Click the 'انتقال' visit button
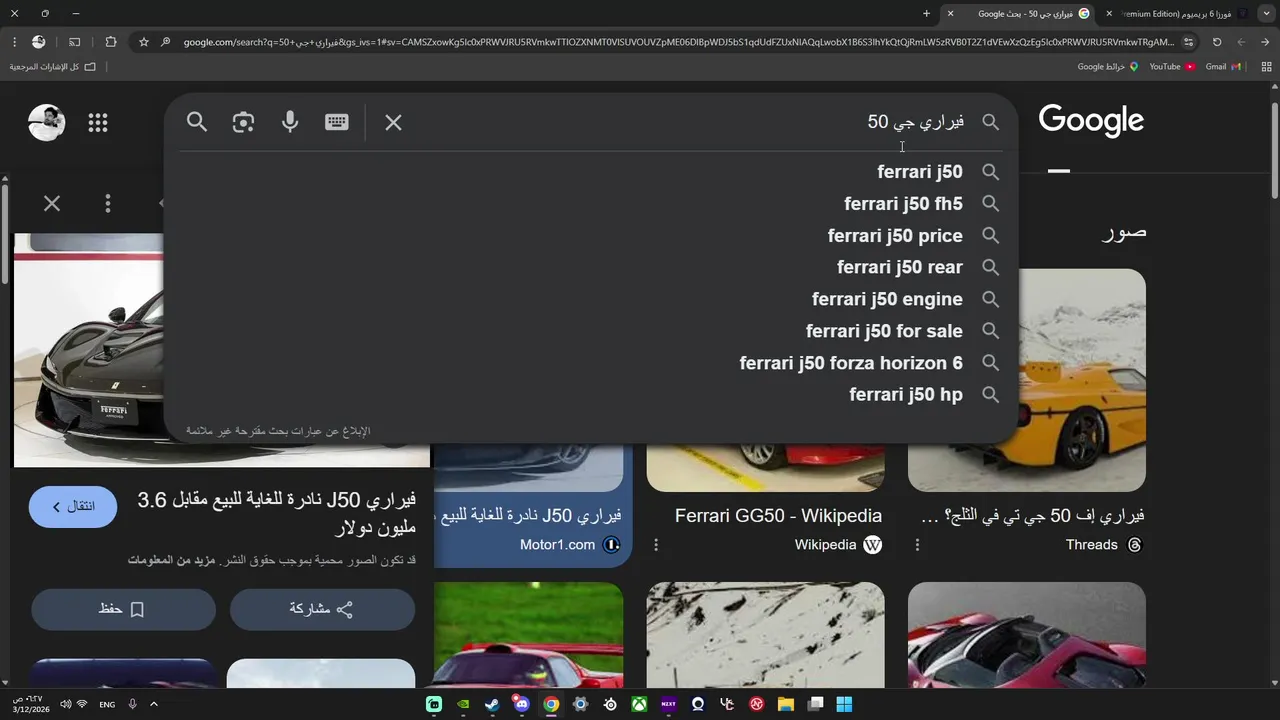This screenshot has height=720, width=1280. point(73,507)
